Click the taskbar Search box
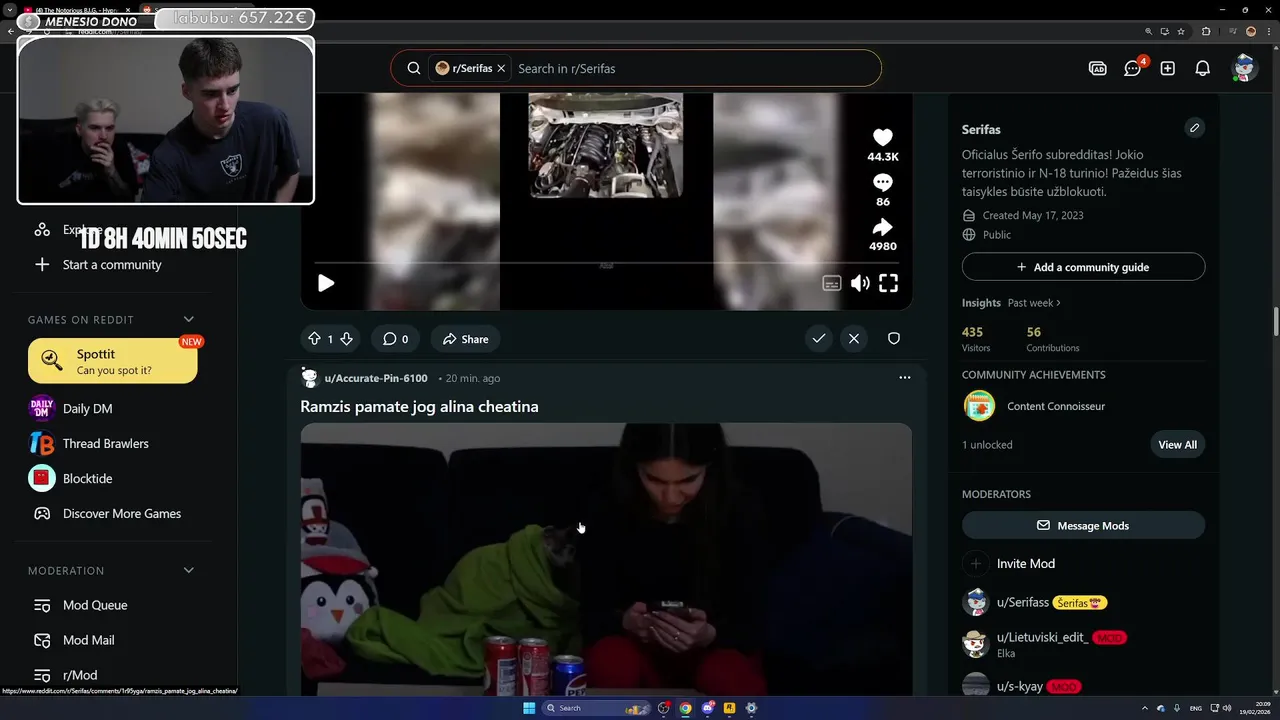The width and height of the screenshot is (1280, 720). pyautogui.click(x=594, y=708)
